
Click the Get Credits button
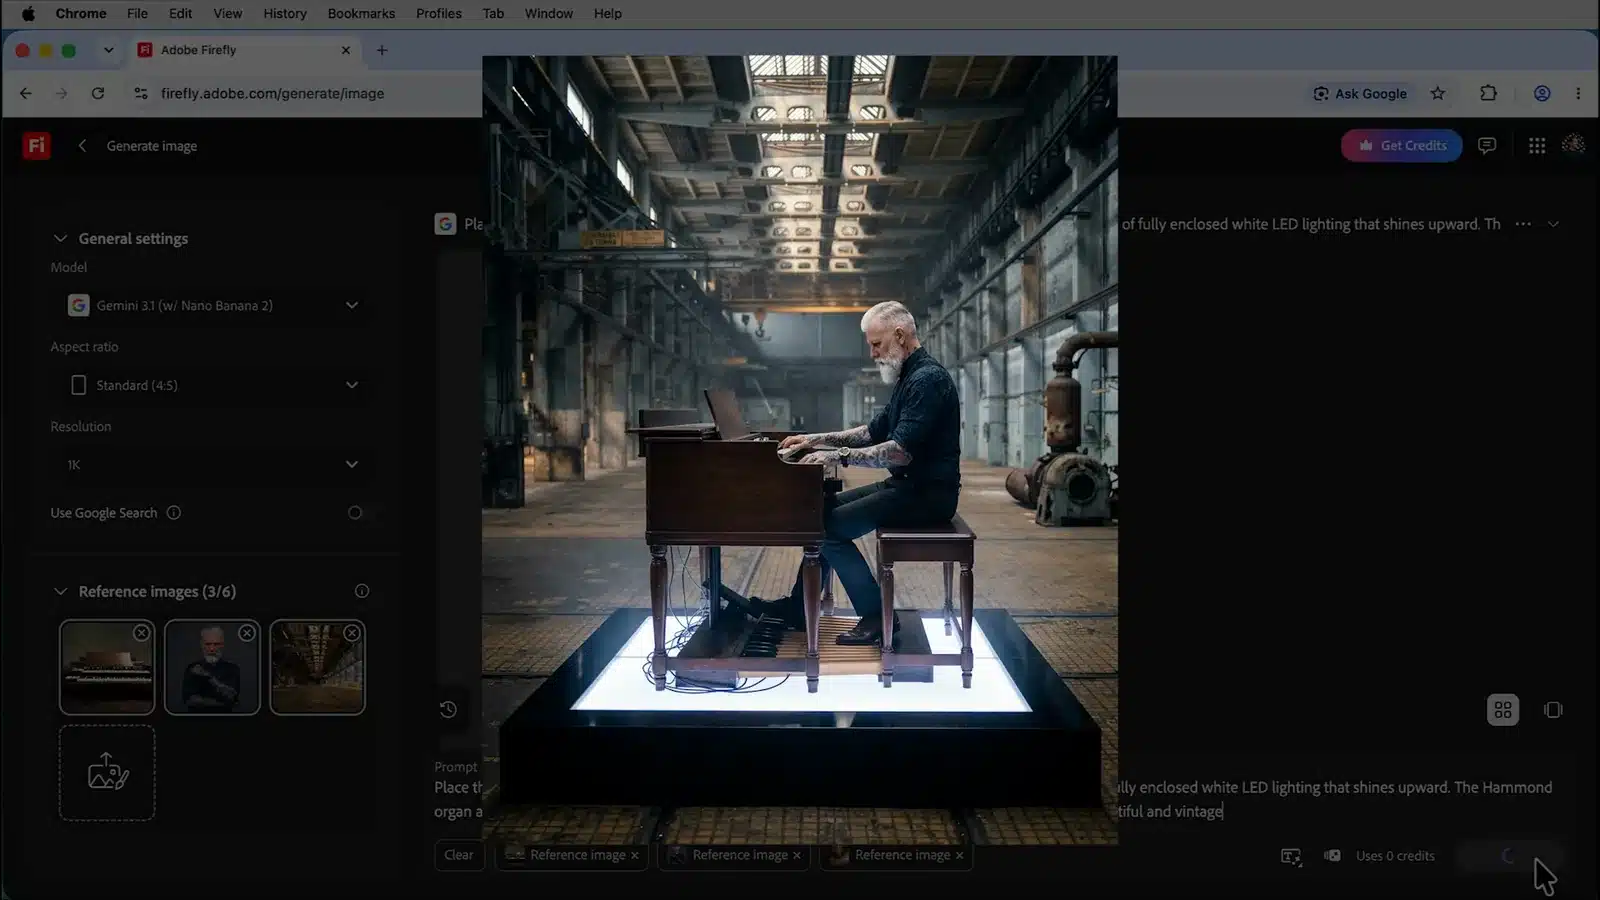[x=1402, y=146]
